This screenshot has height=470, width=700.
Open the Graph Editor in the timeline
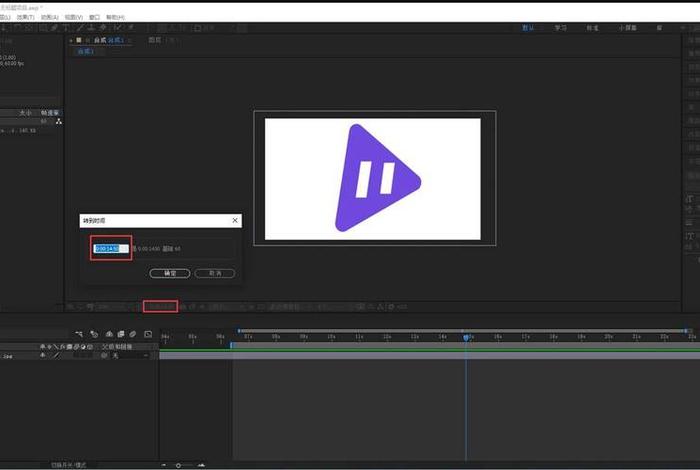coord(148,334)
